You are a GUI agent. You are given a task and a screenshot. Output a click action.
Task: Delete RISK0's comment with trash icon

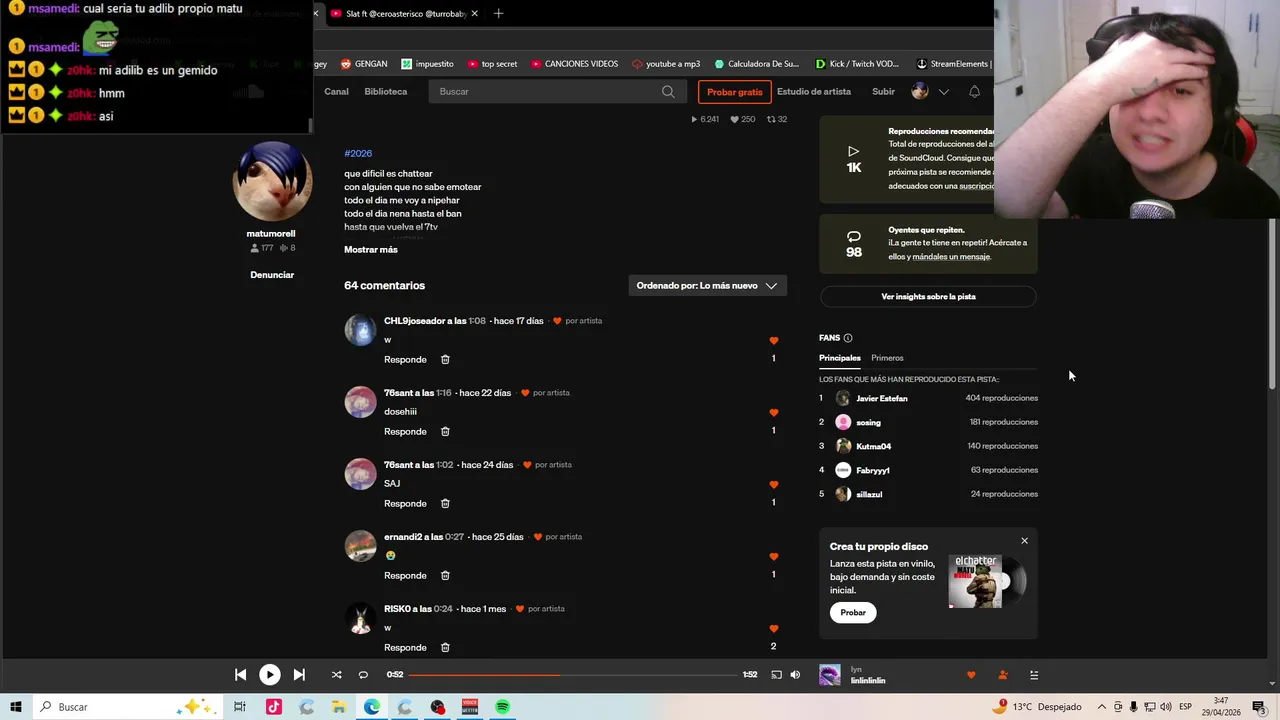tap(445, 648)
